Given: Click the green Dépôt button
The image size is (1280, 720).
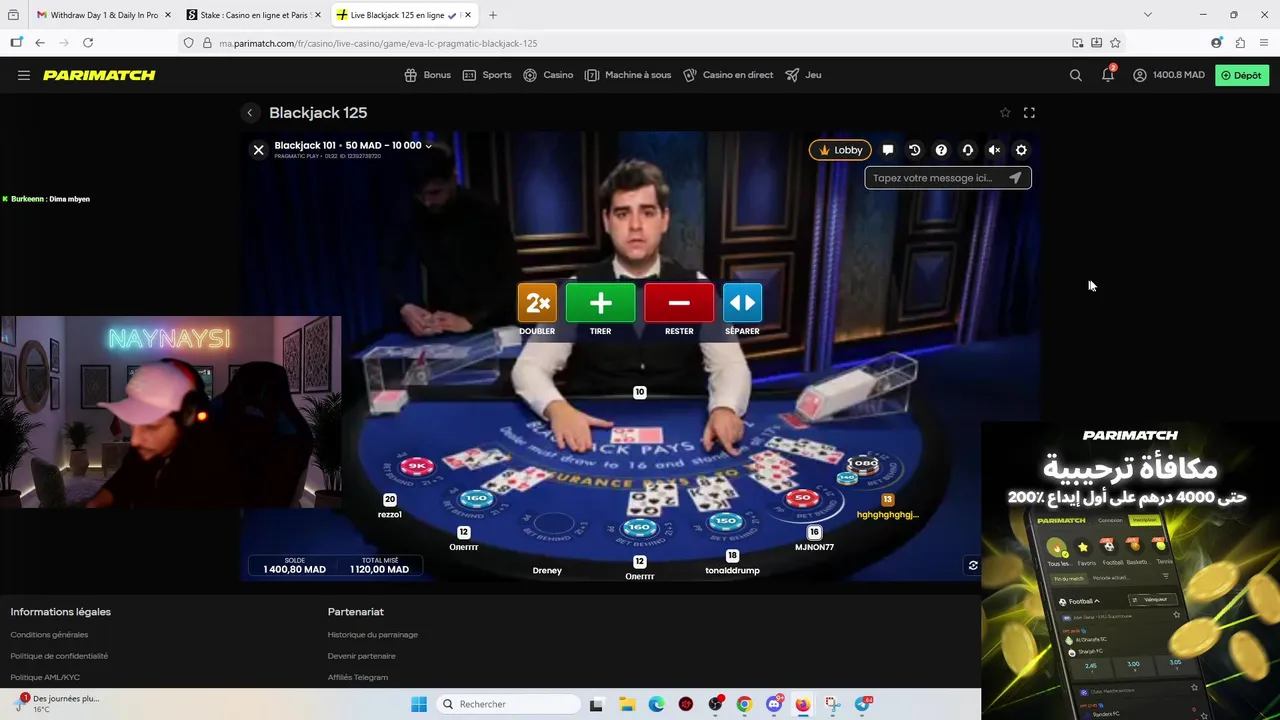Looking at the screenshot, I should click(1241, 75).
